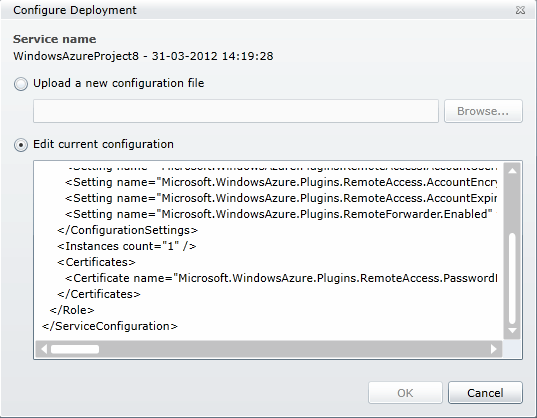
Task: Click the OK button
Action: [x=405, y=393]
